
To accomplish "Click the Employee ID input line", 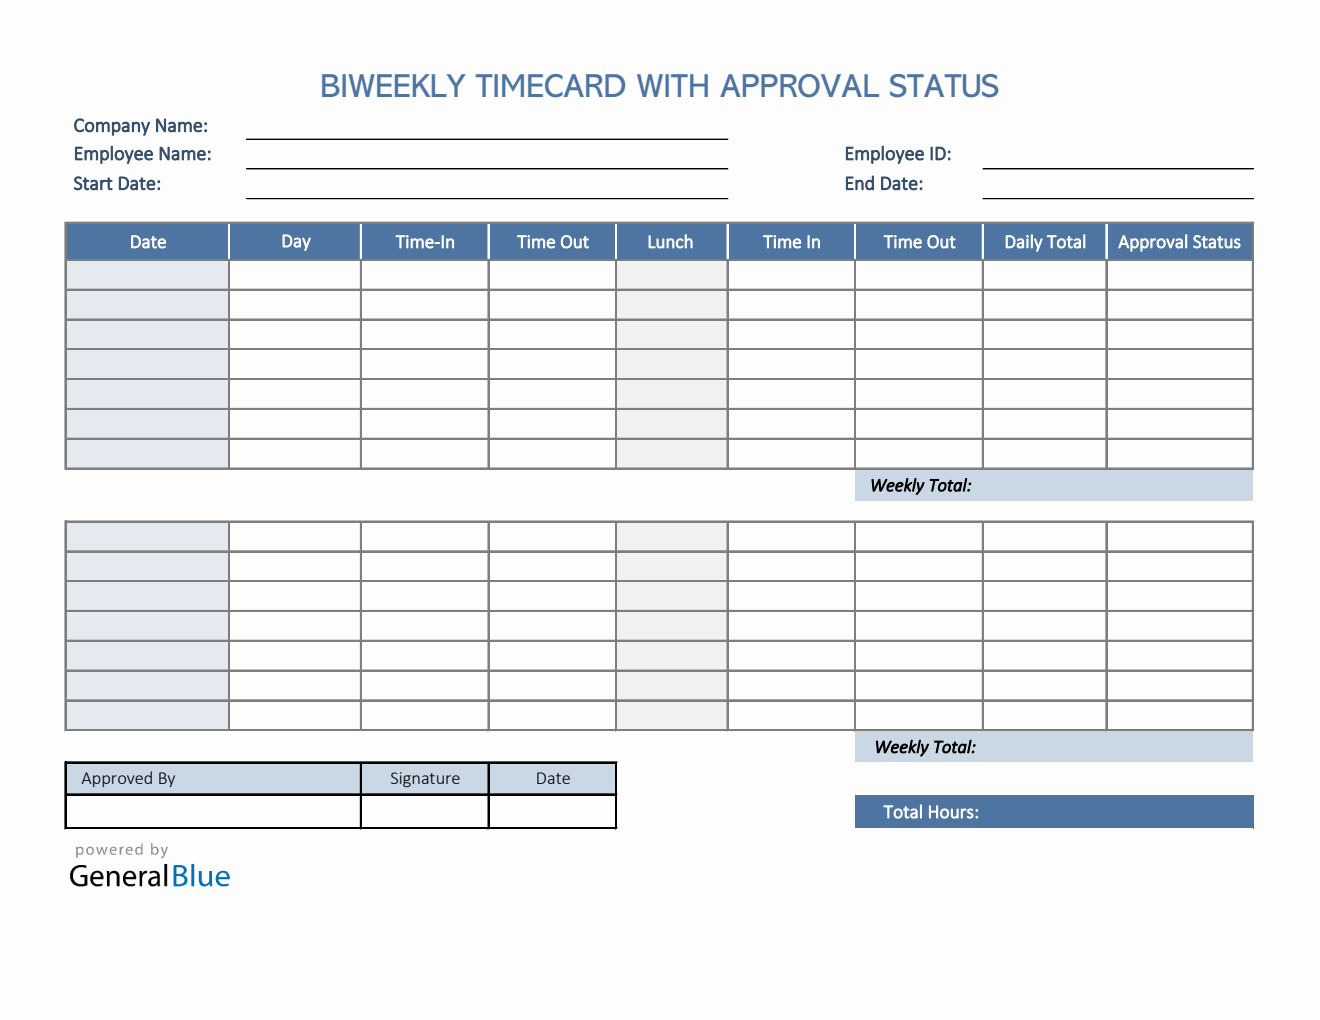I will pos(1117,165).
